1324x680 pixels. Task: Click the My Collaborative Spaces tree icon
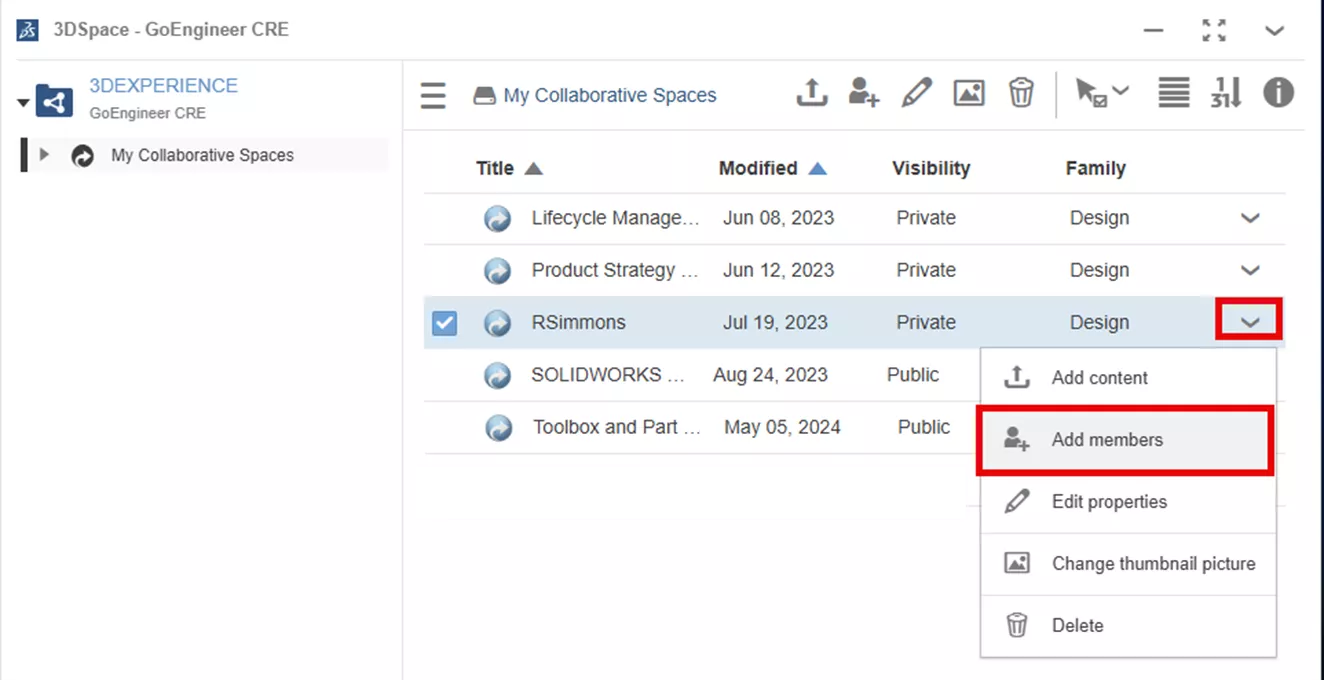pos(82,156)
